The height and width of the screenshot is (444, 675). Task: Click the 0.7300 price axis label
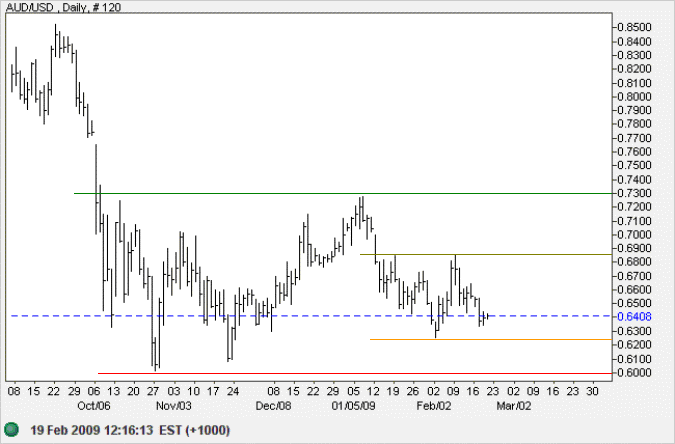click(634, 193)
